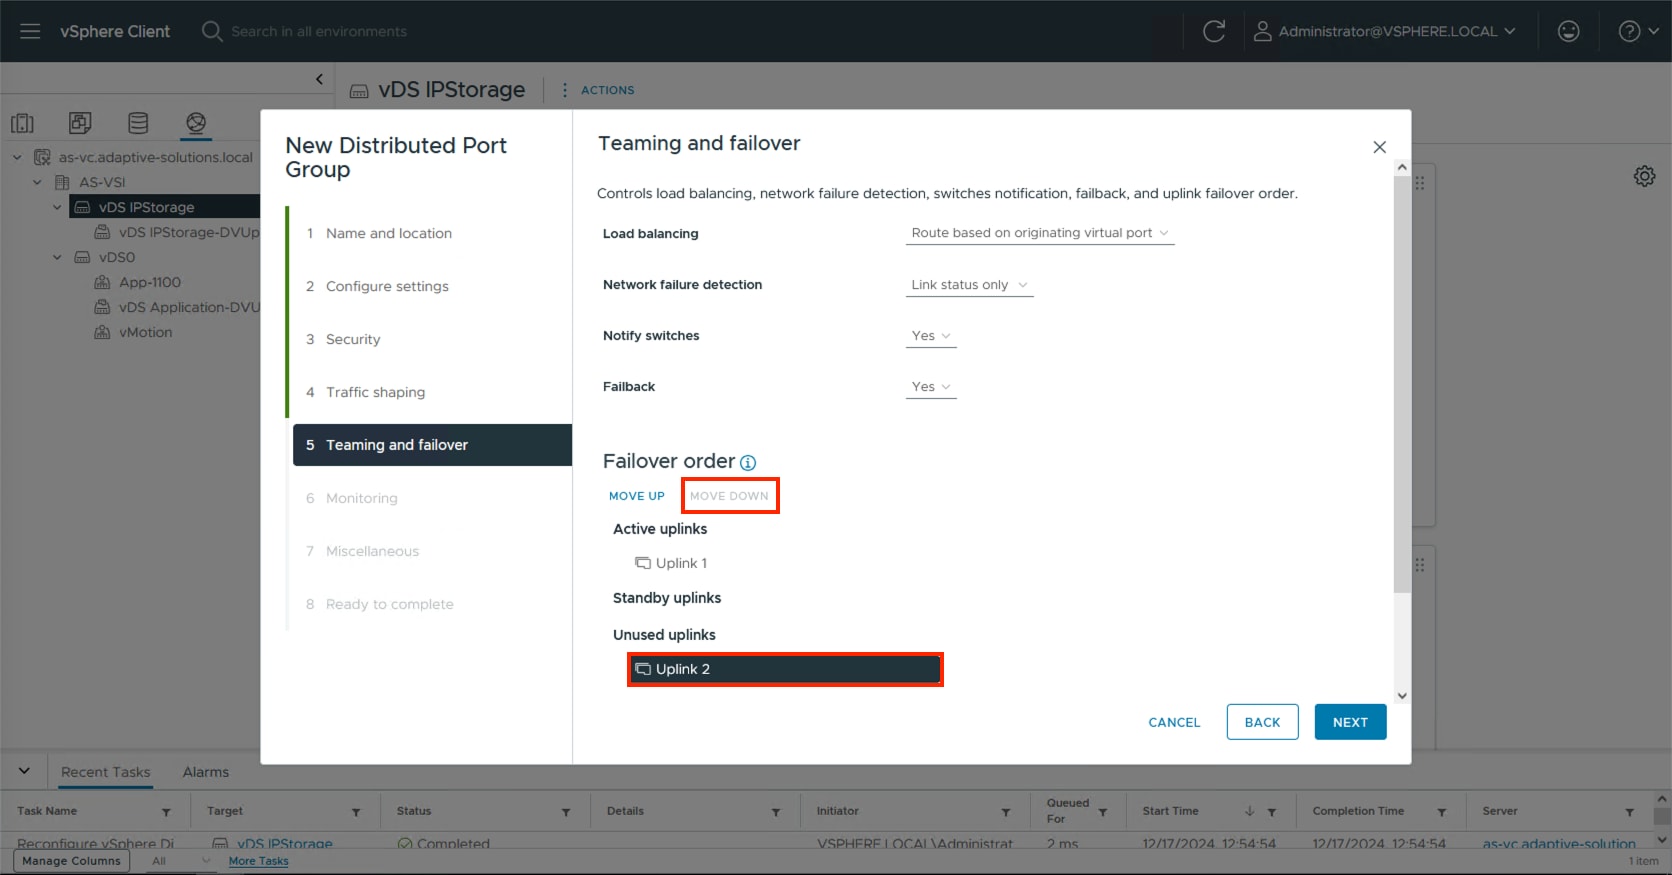
Task: Click MOVE UP in failover order
Action: (x=637, y=496)
